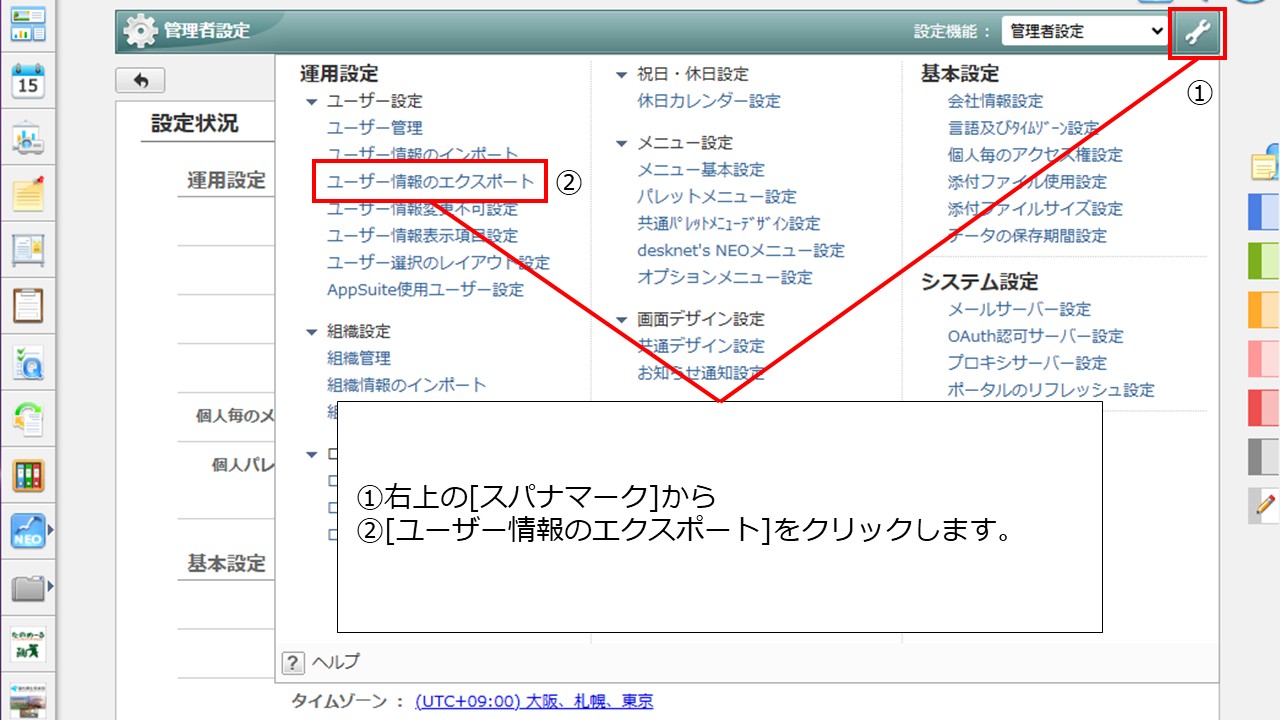Open 添付ファイル使用設定
This screenshot has width=1280, height=720.
click(1027, 182)
